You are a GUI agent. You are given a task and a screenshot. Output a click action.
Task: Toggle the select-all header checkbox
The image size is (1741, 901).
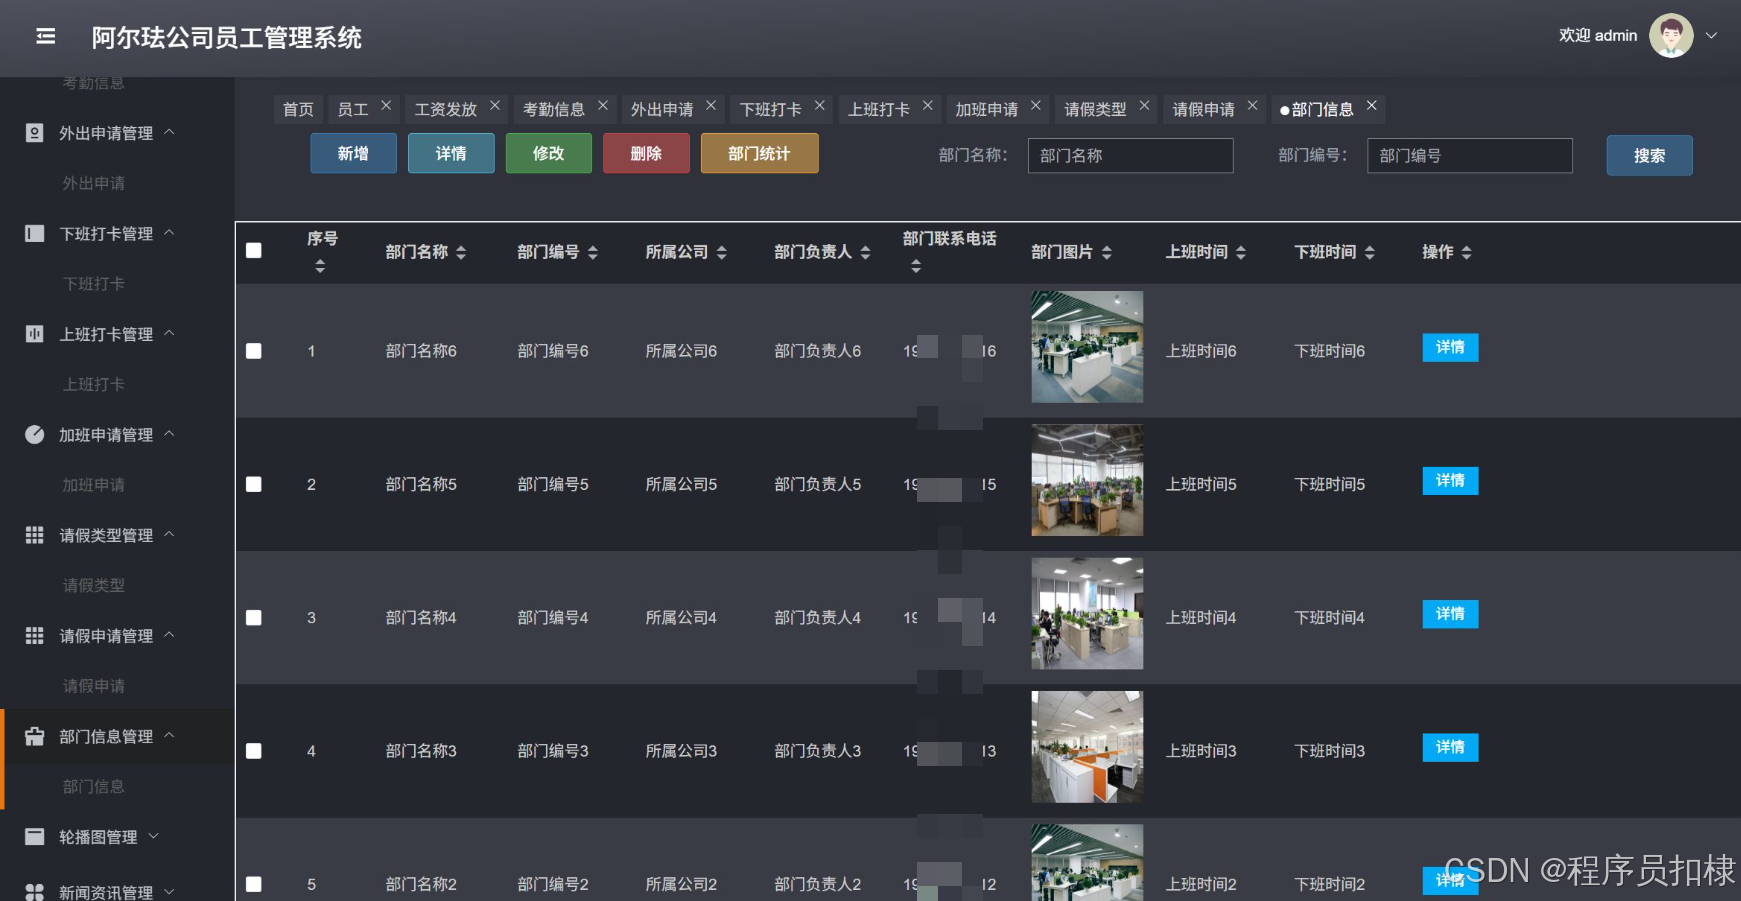pyautogui.click(x=254, y=251)
